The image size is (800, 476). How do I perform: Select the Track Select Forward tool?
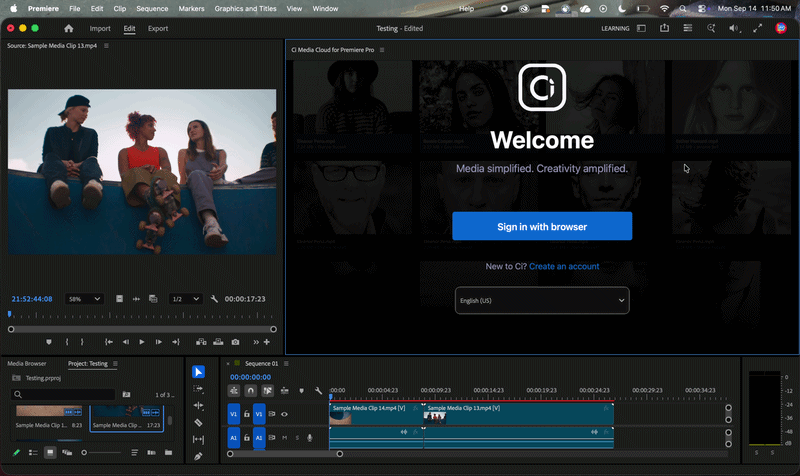pyautogui.click(x=198, y=389)
